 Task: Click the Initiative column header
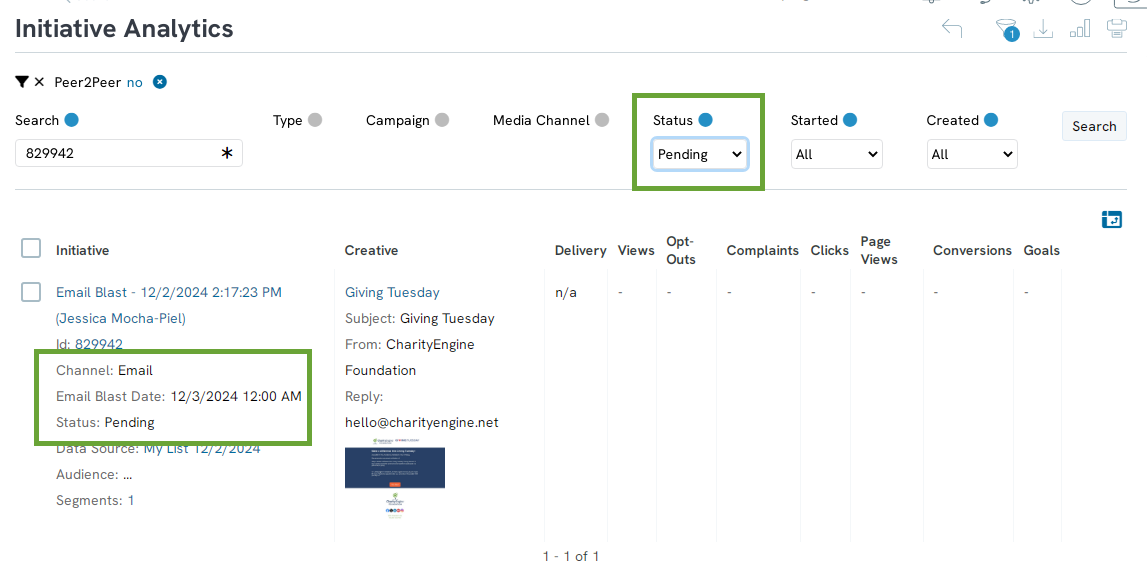pyautogui.click(x=83, y=250)
